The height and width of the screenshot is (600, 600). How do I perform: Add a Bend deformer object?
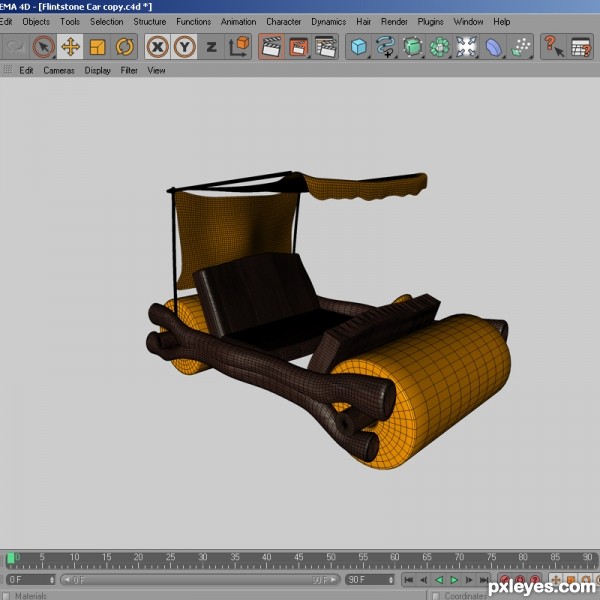click(x=493, y=47)
